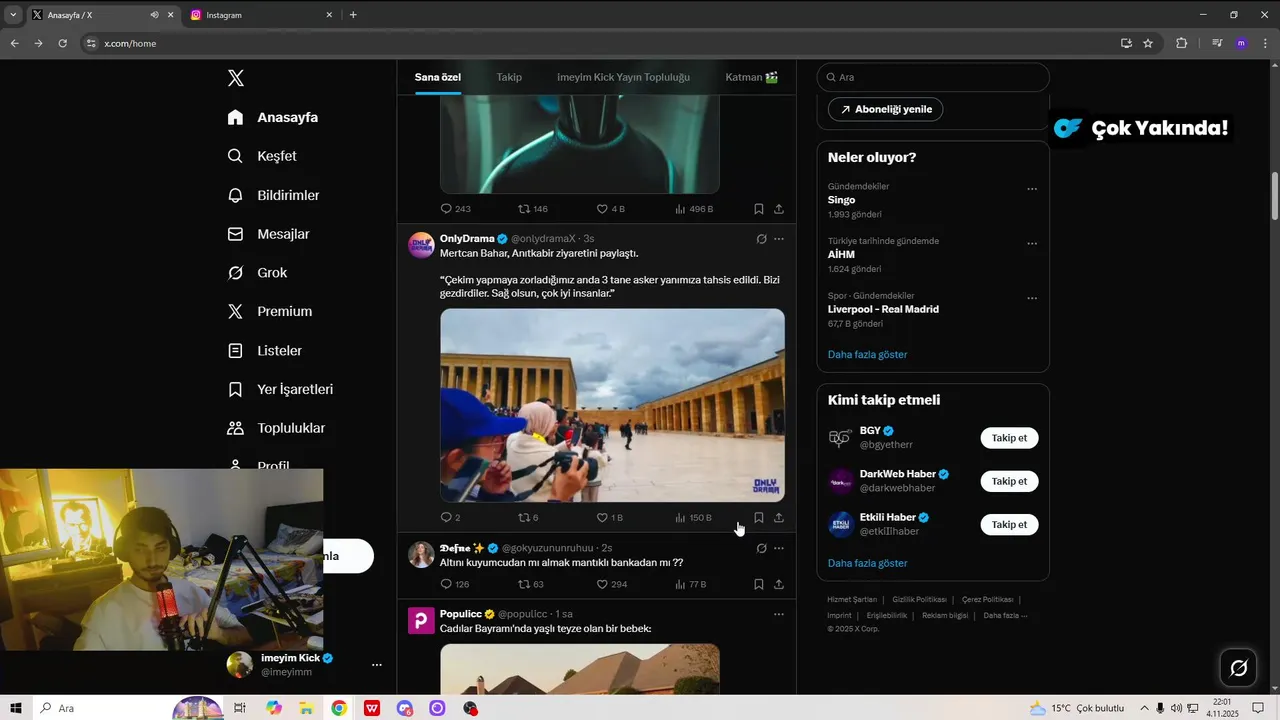This screenshot has width=1280, height=720.
Task: Switch to Takip tab
Action: pos(509,77)
